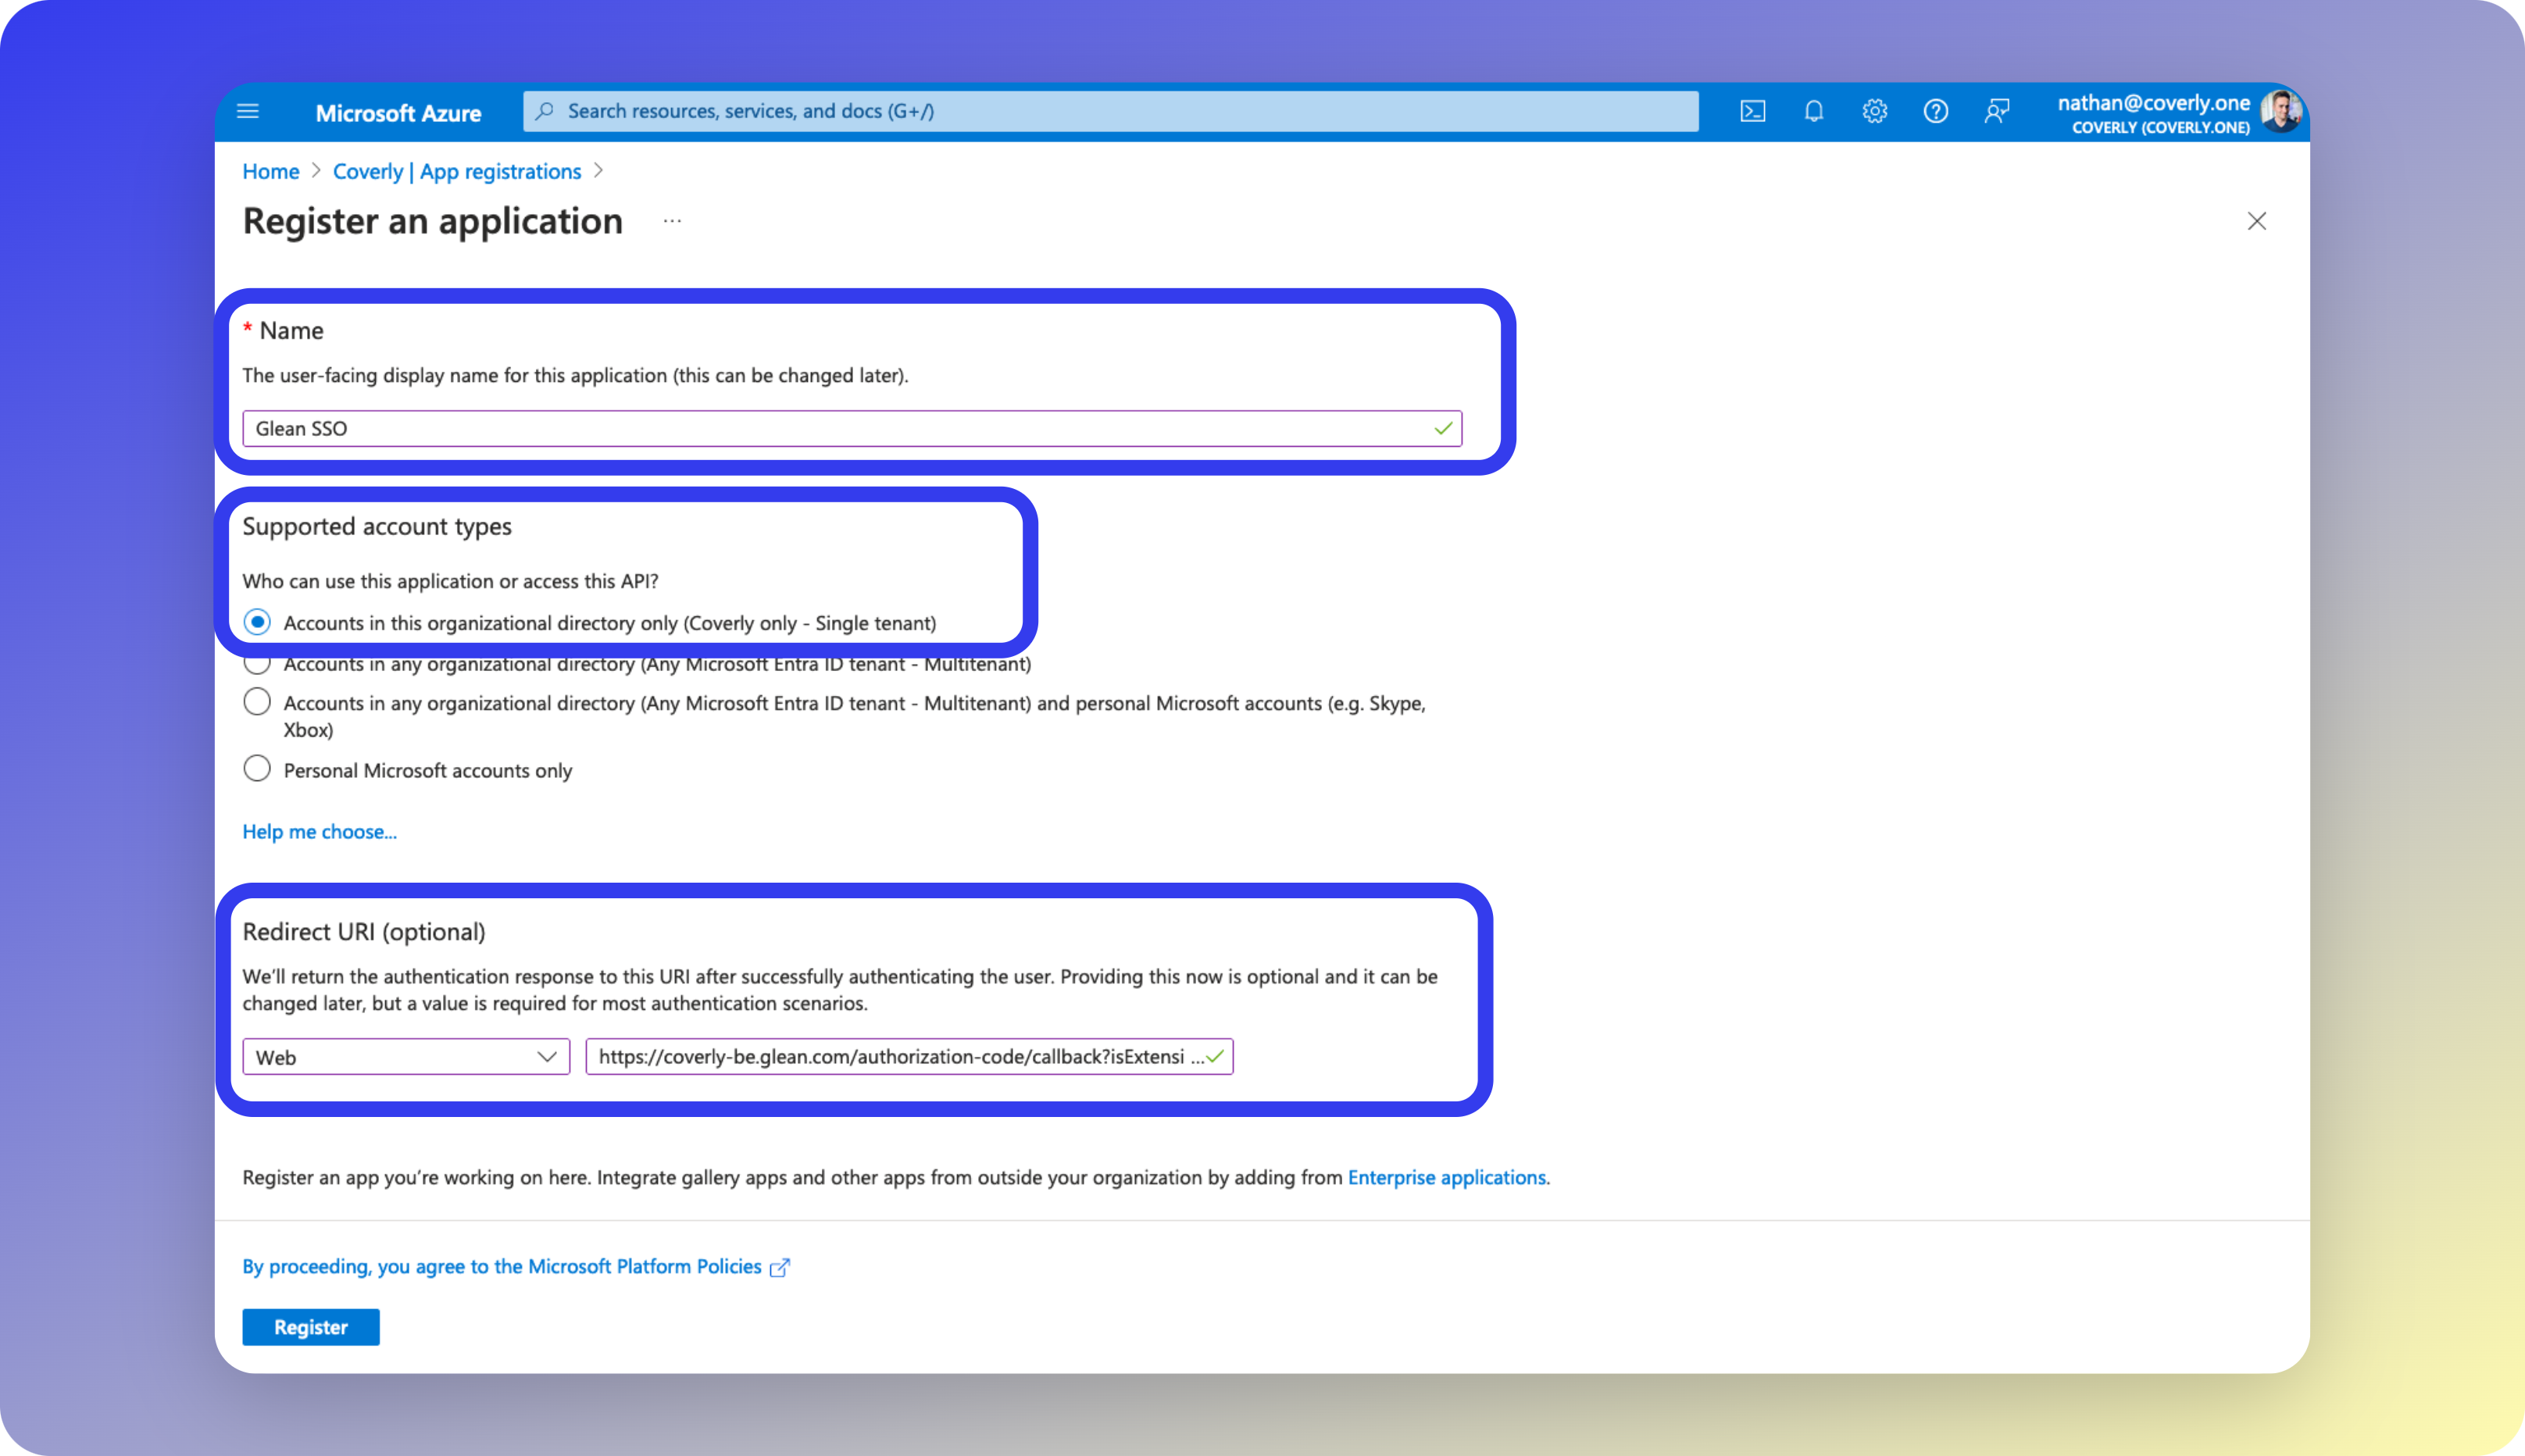
Task: Open Help me choose link
Action: click(x=319, y=832)
